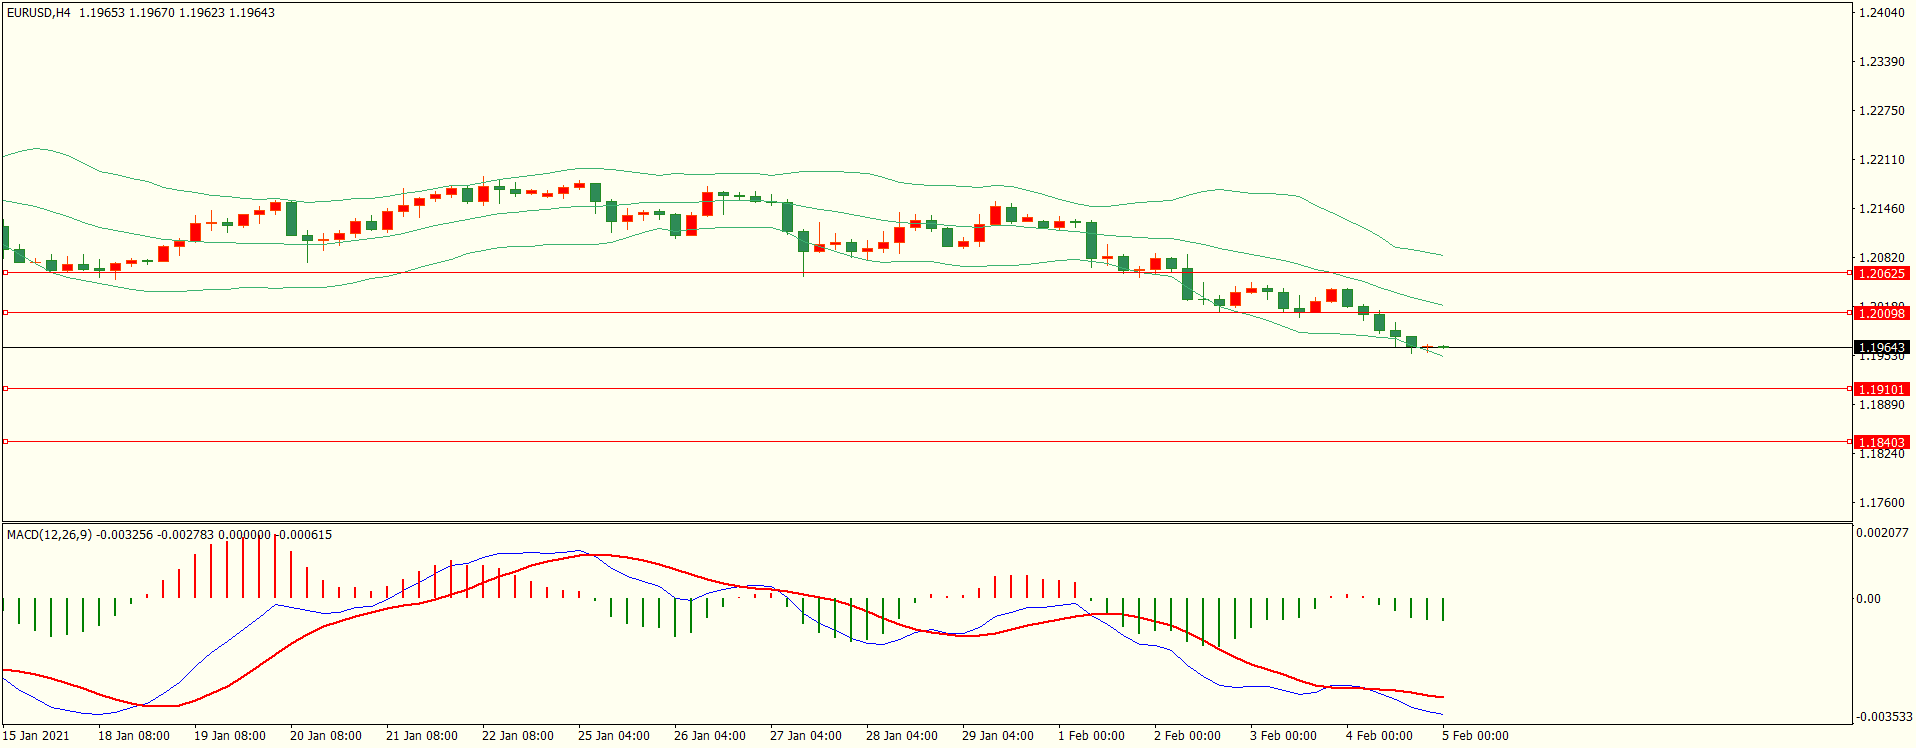Click the MACD scale value 0.002077
This screenshot has height=748, width=1916.
point(1883,533)
